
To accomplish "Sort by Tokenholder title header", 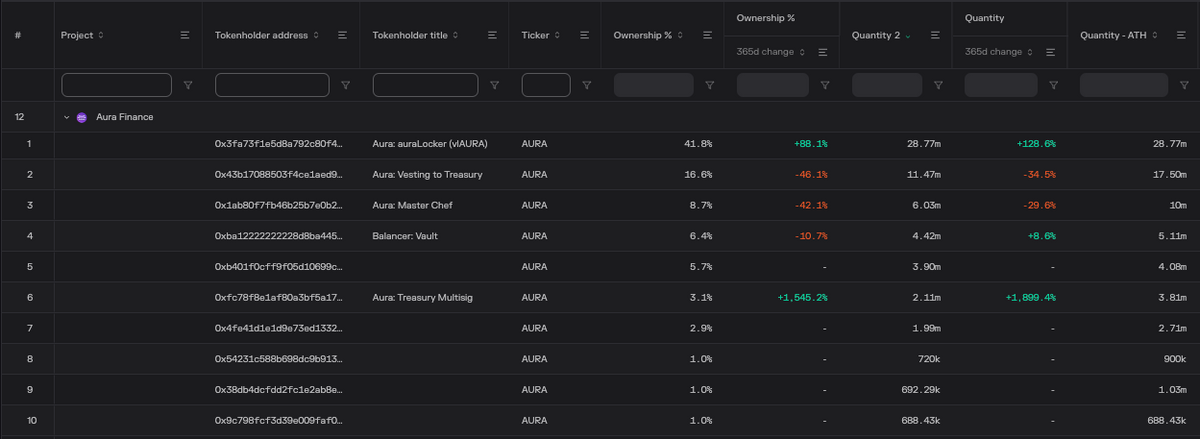I will 414,35.
